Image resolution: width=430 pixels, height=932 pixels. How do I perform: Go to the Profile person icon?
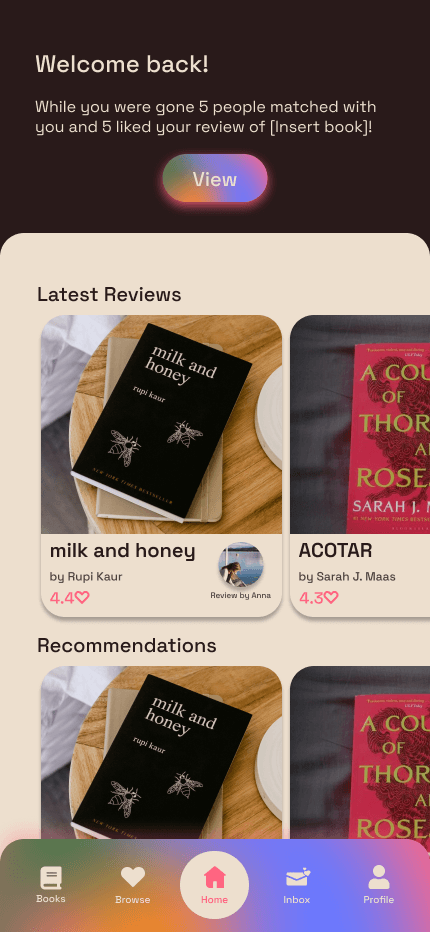(379, 877)
